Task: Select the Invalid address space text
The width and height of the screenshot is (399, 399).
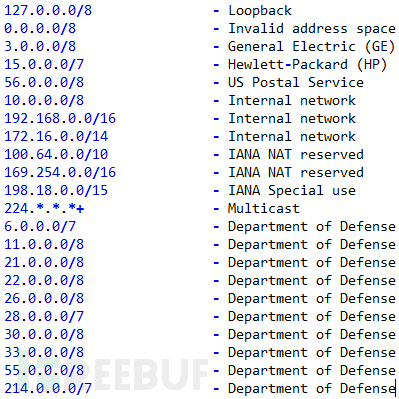Action: [x=312, y=29]
